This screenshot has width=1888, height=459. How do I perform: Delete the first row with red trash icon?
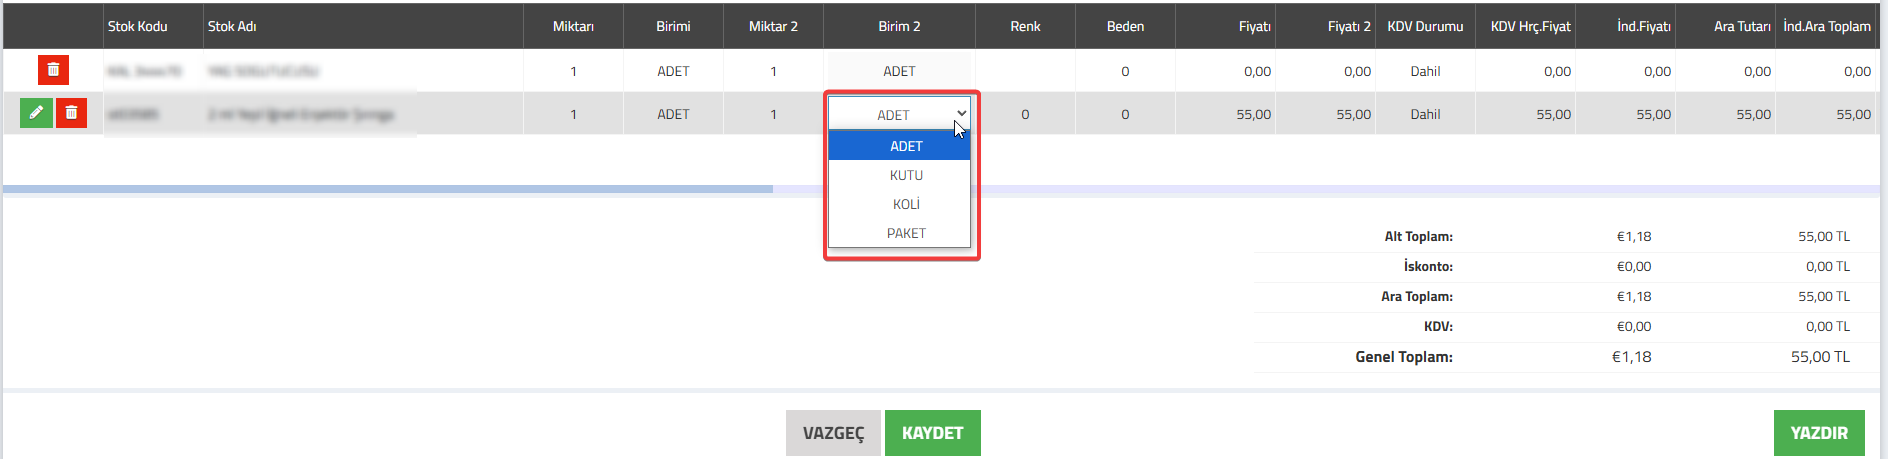pos(53,70)
